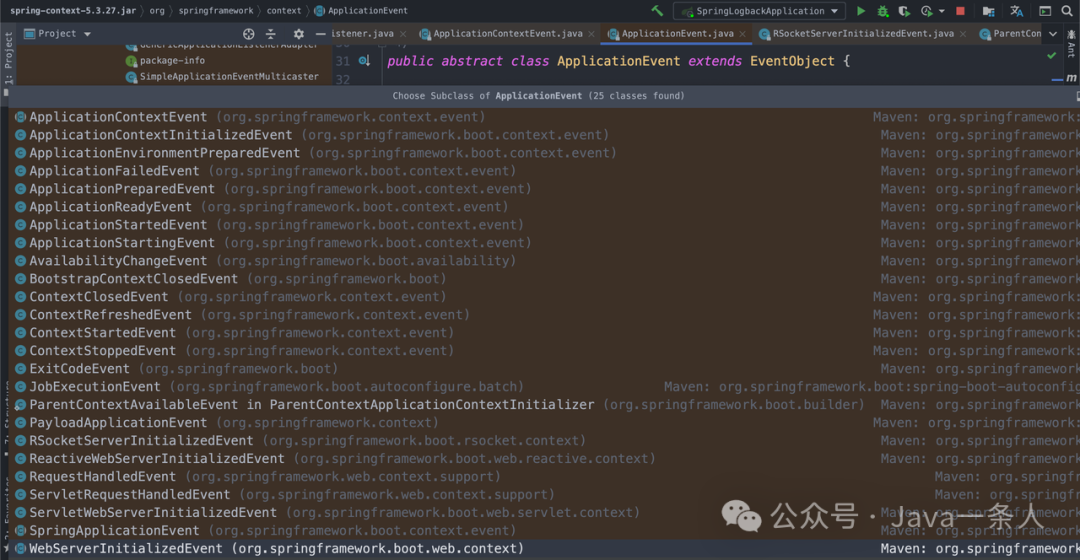Click the locate/select opened file icon
Viewport: 1080px width, 560px height.
pos(249,34)
